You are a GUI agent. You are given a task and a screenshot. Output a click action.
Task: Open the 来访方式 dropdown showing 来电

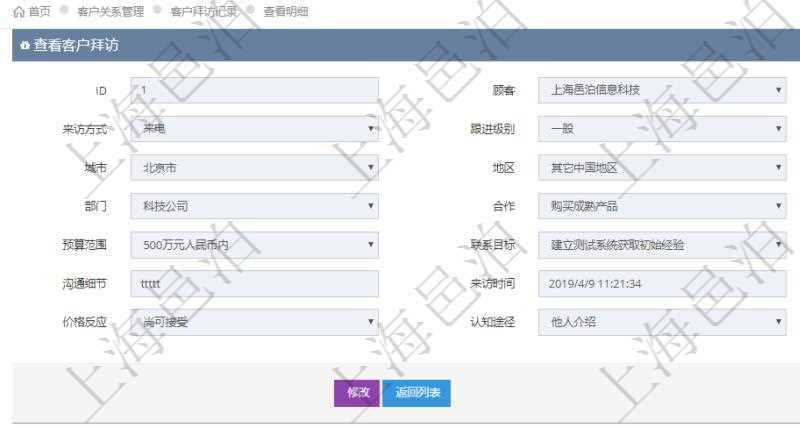click(255, 129)
